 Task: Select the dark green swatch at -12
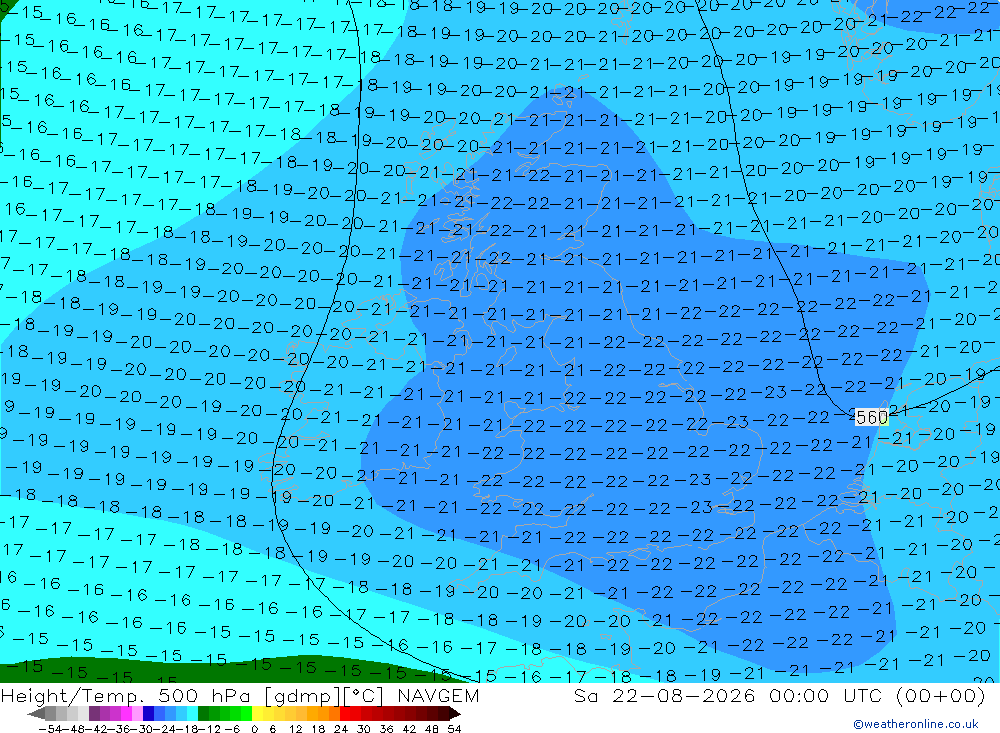coord(203,714)
